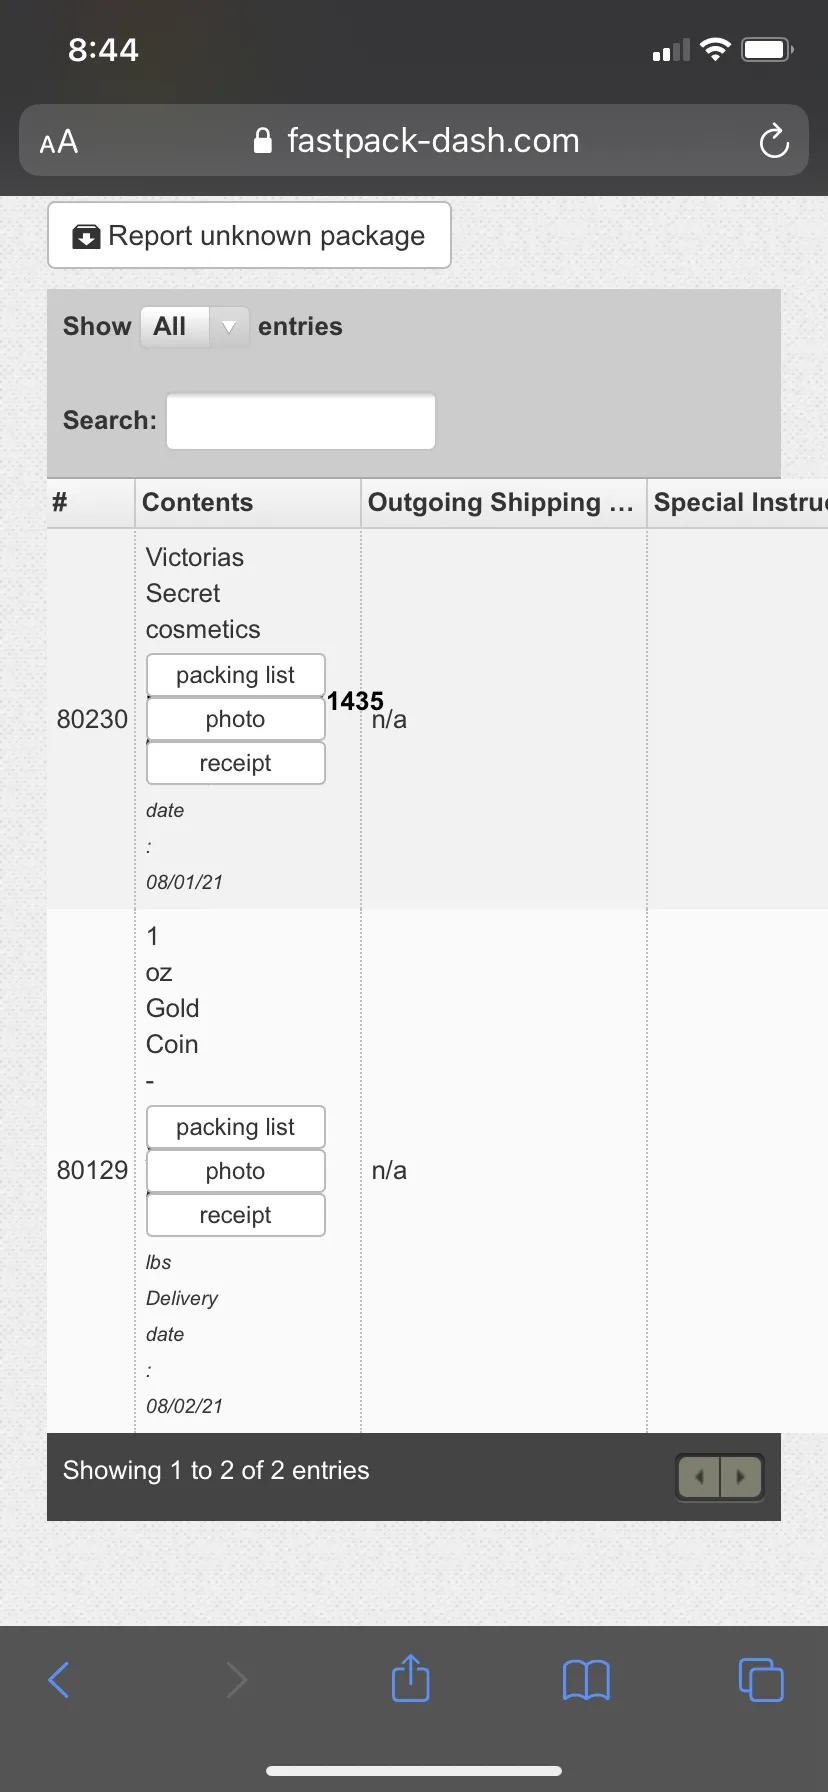This screenshot has height=1792, width=828.
Task: Click the Report unknown package button
Action: (249, 235)
